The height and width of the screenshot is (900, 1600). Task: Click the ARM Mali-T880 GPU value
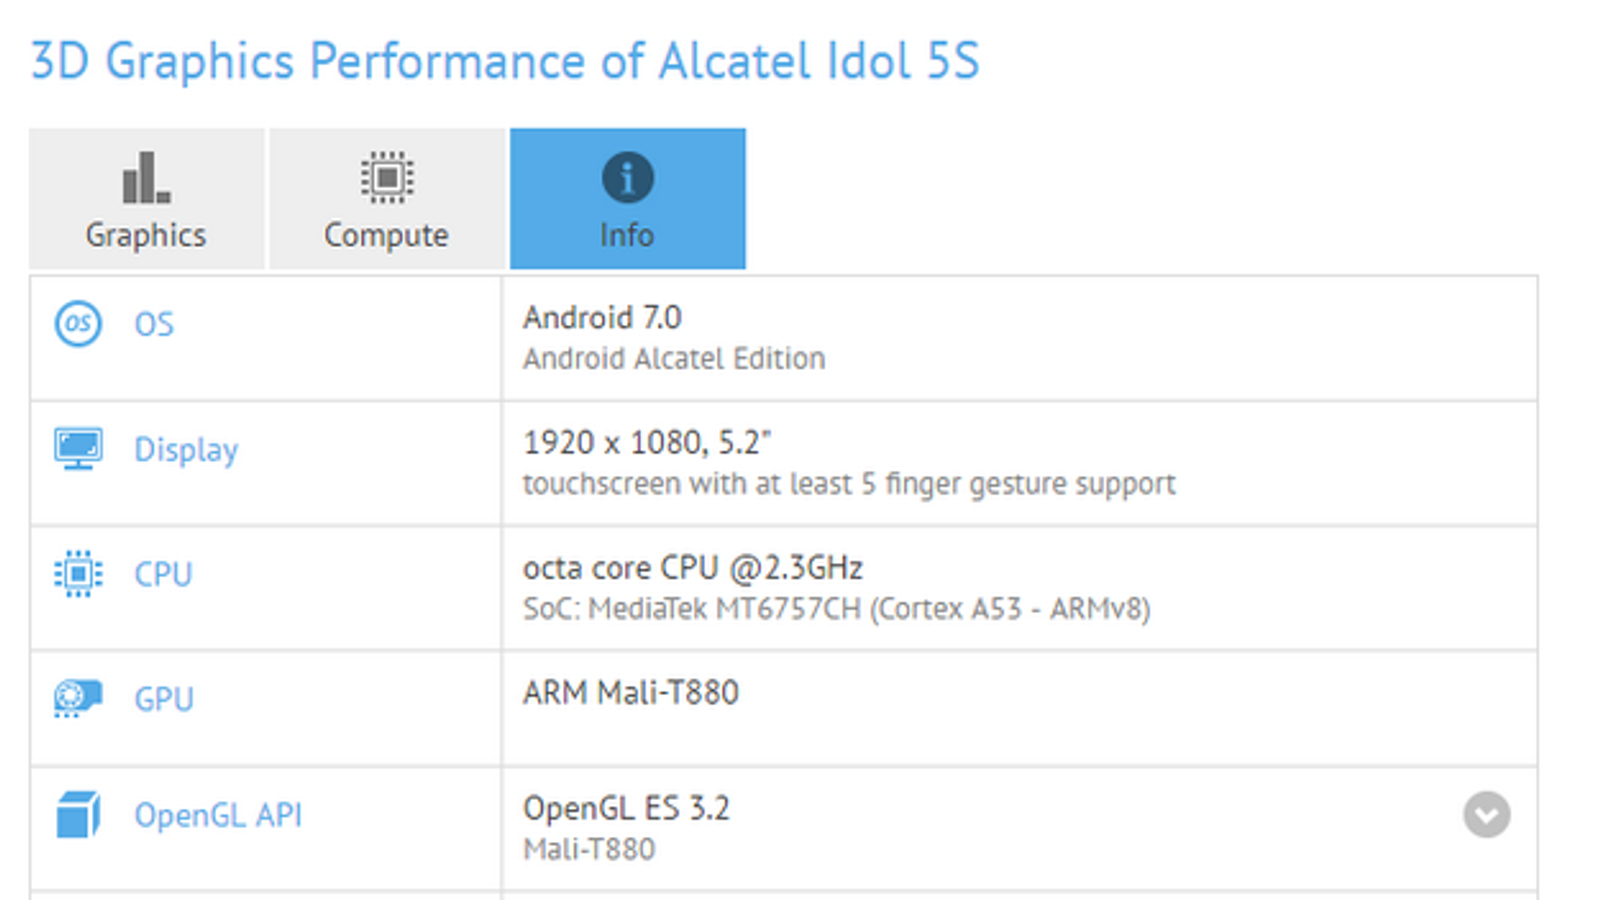click(630, 692)
